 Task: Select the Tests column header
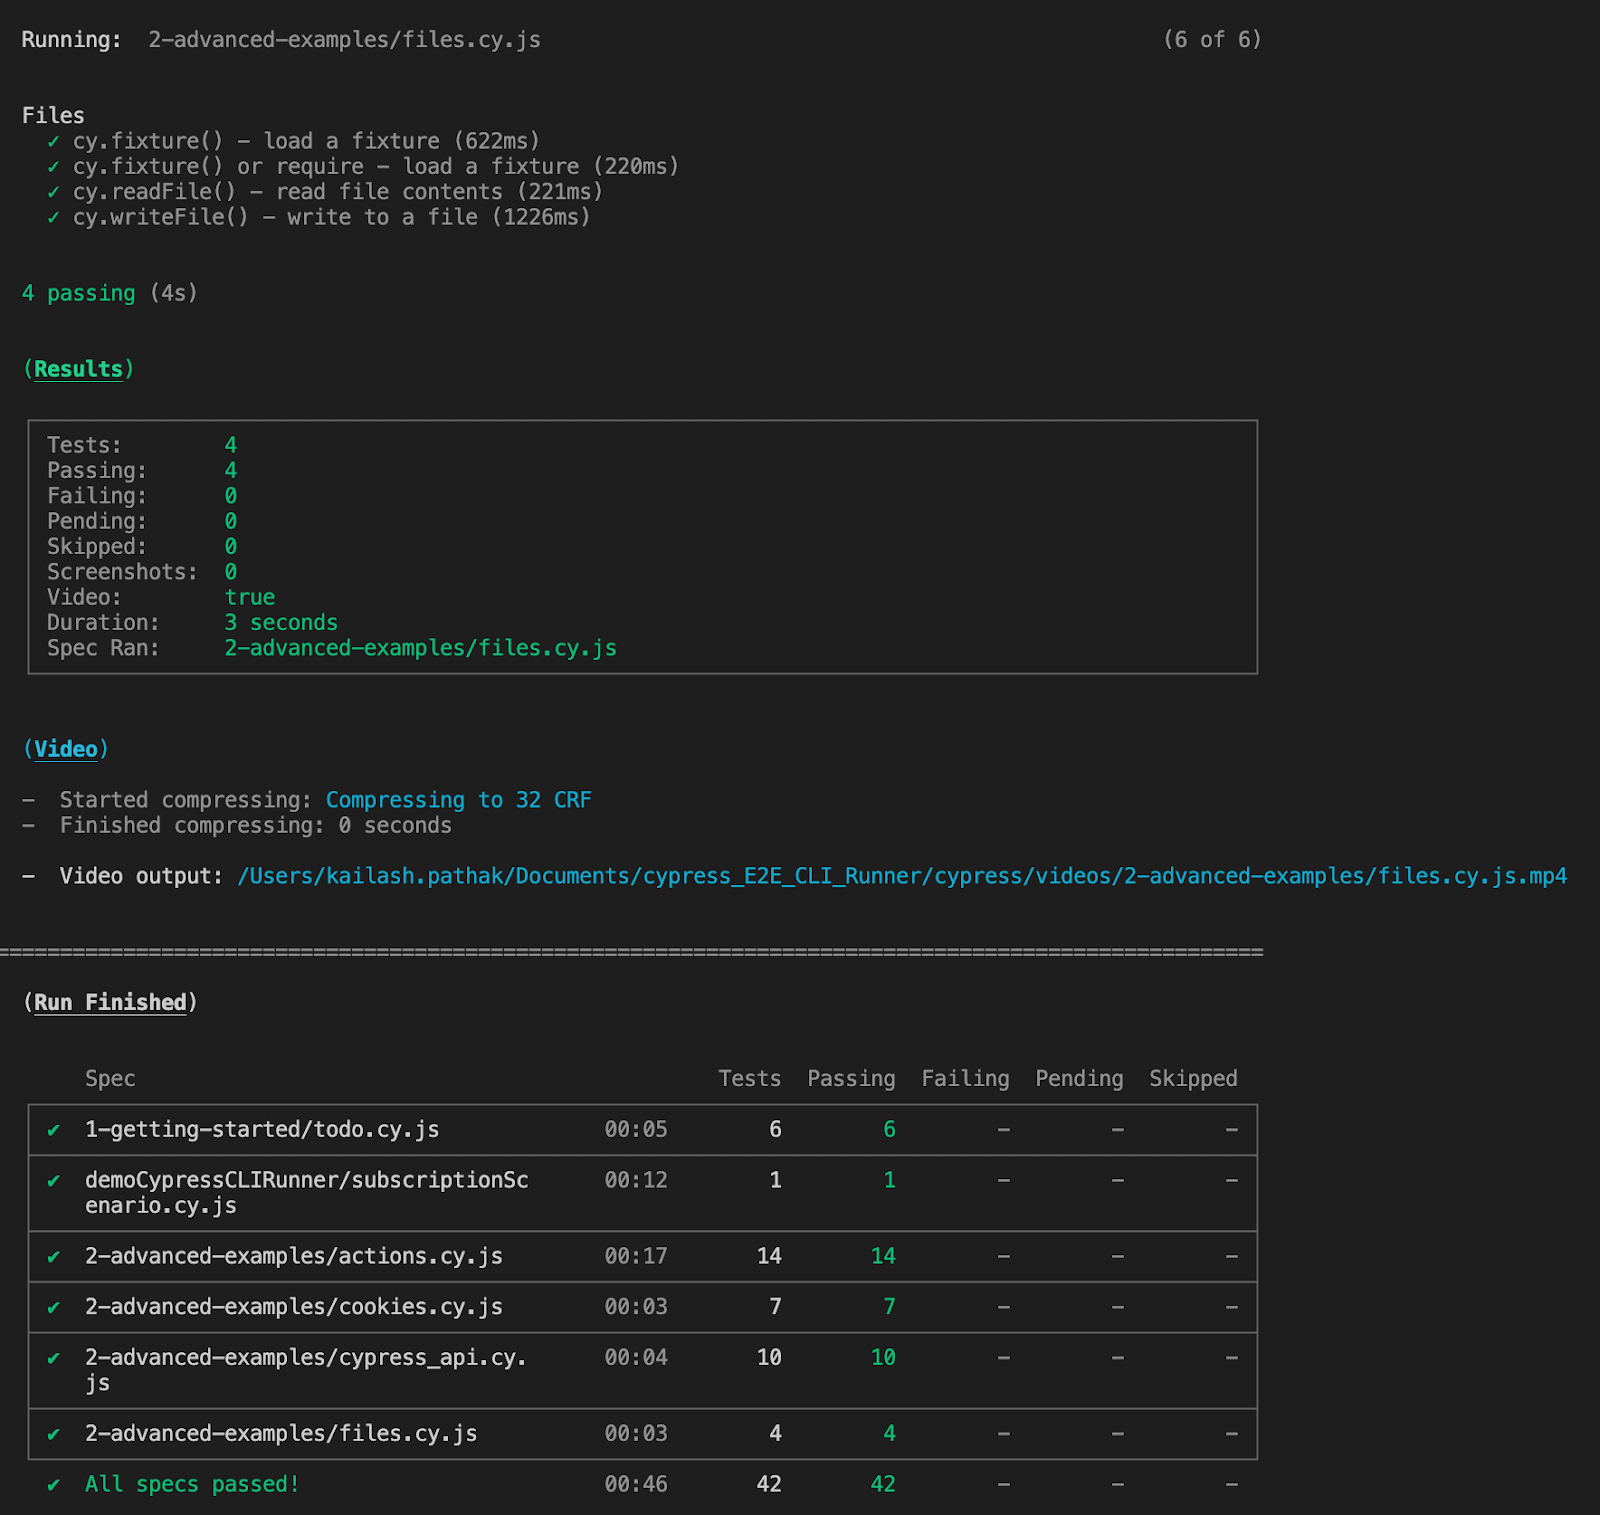click(x=749, y=1078)
